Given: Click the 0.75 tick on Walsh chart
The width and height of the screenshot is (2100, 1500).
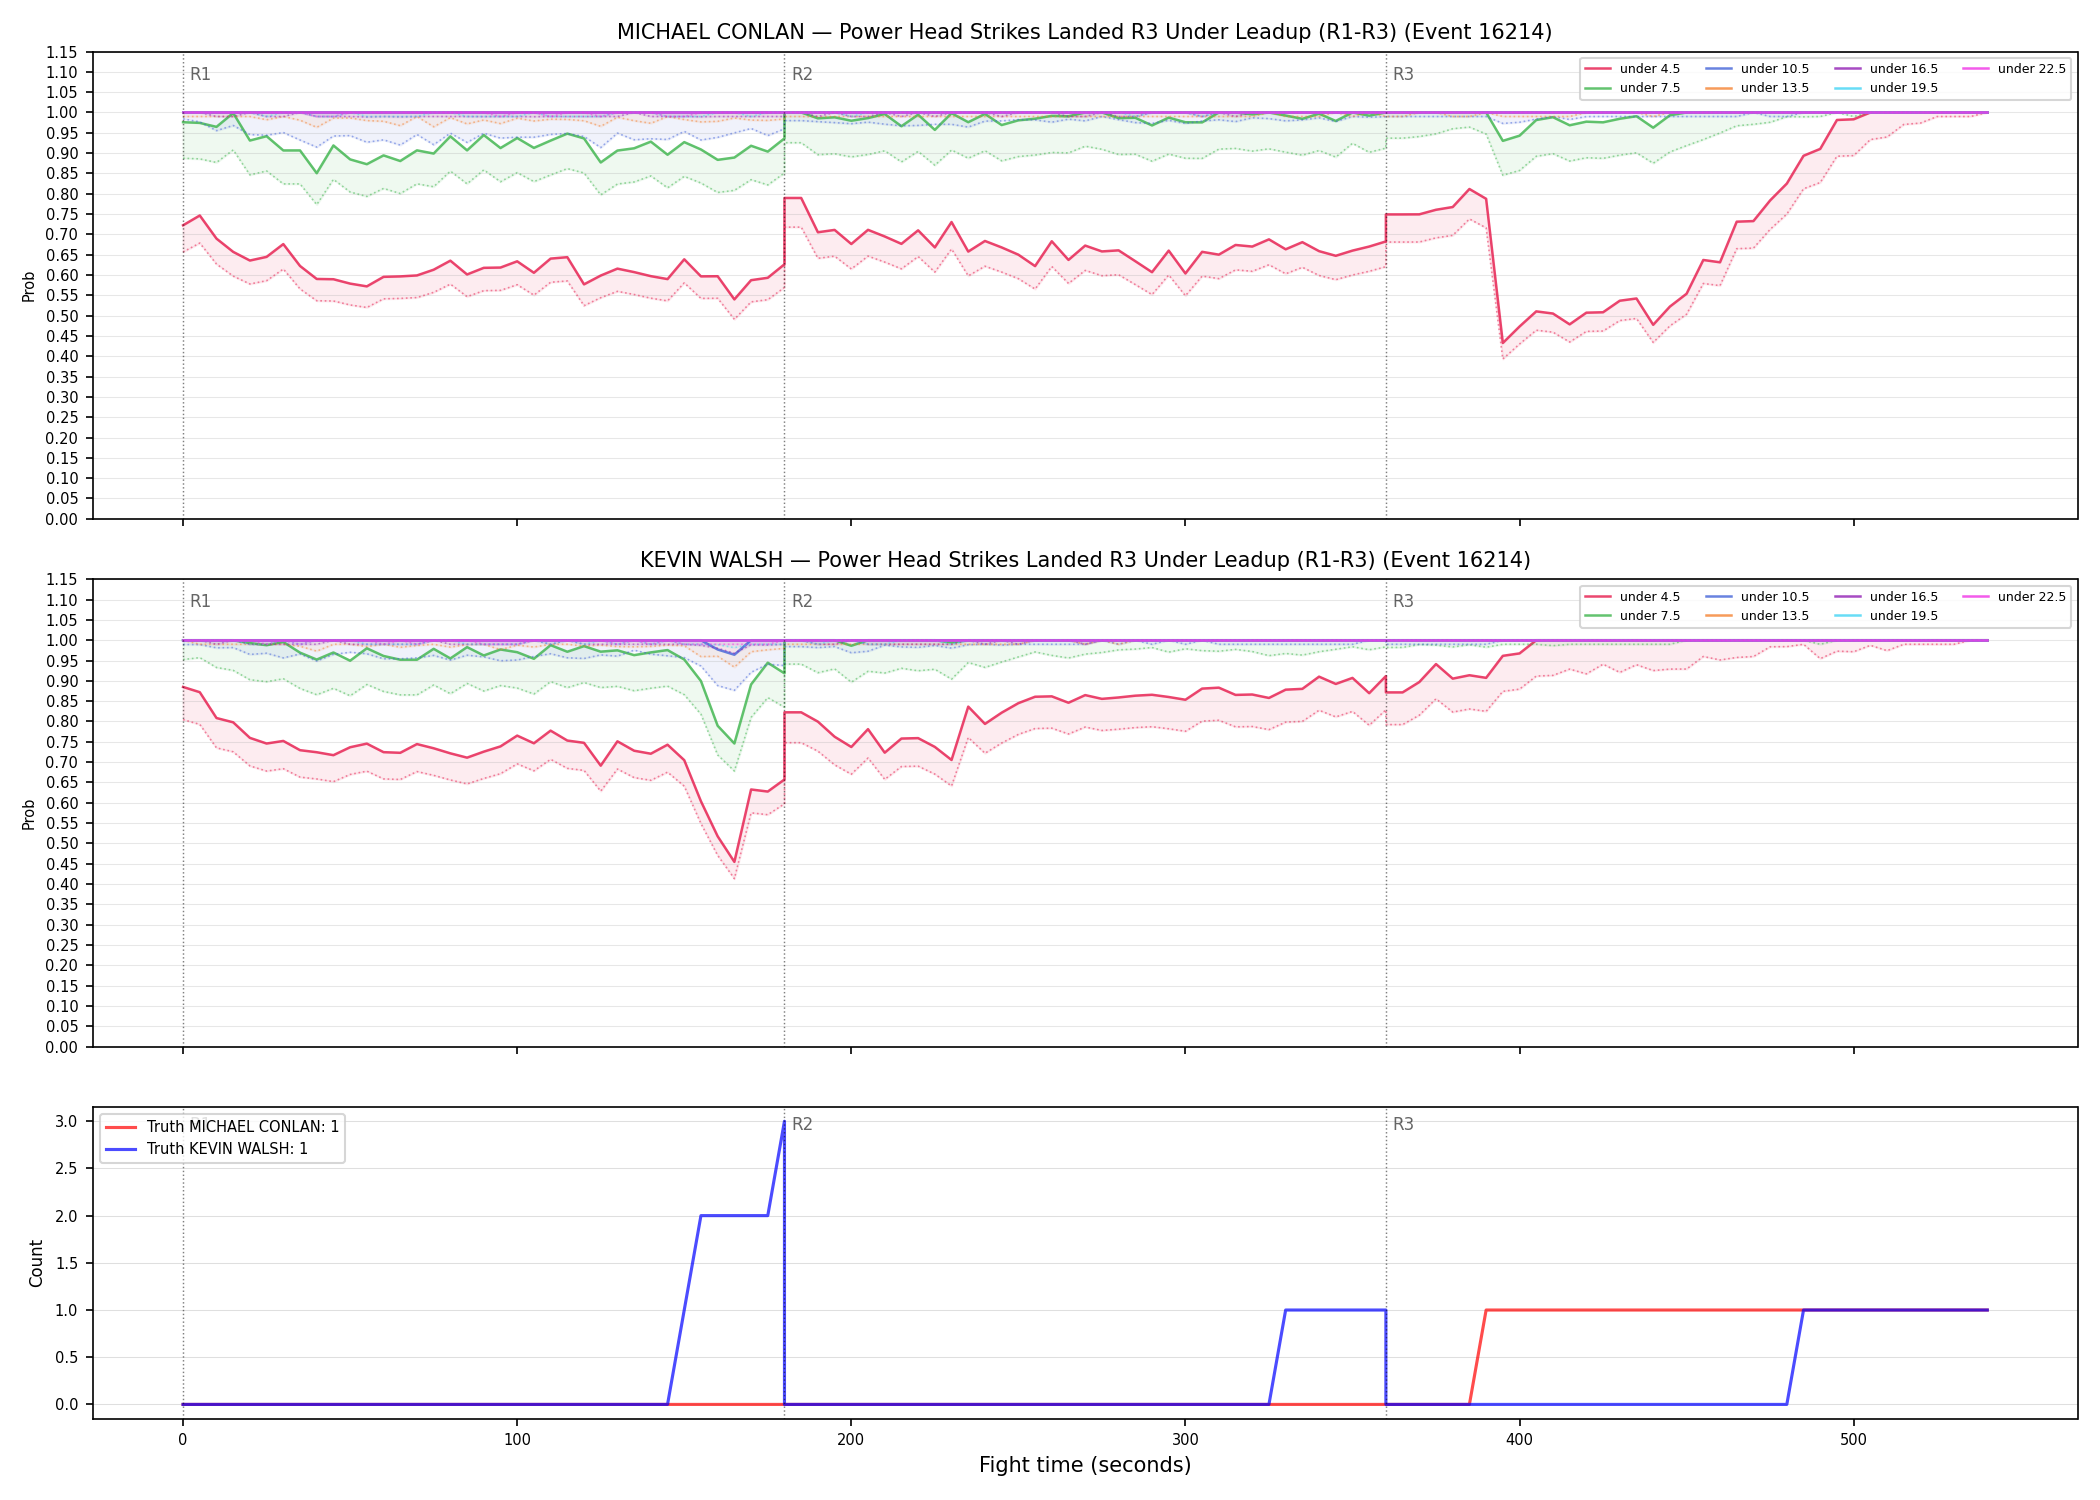Looking at the screenshot, I should click(x=62, y=742).
